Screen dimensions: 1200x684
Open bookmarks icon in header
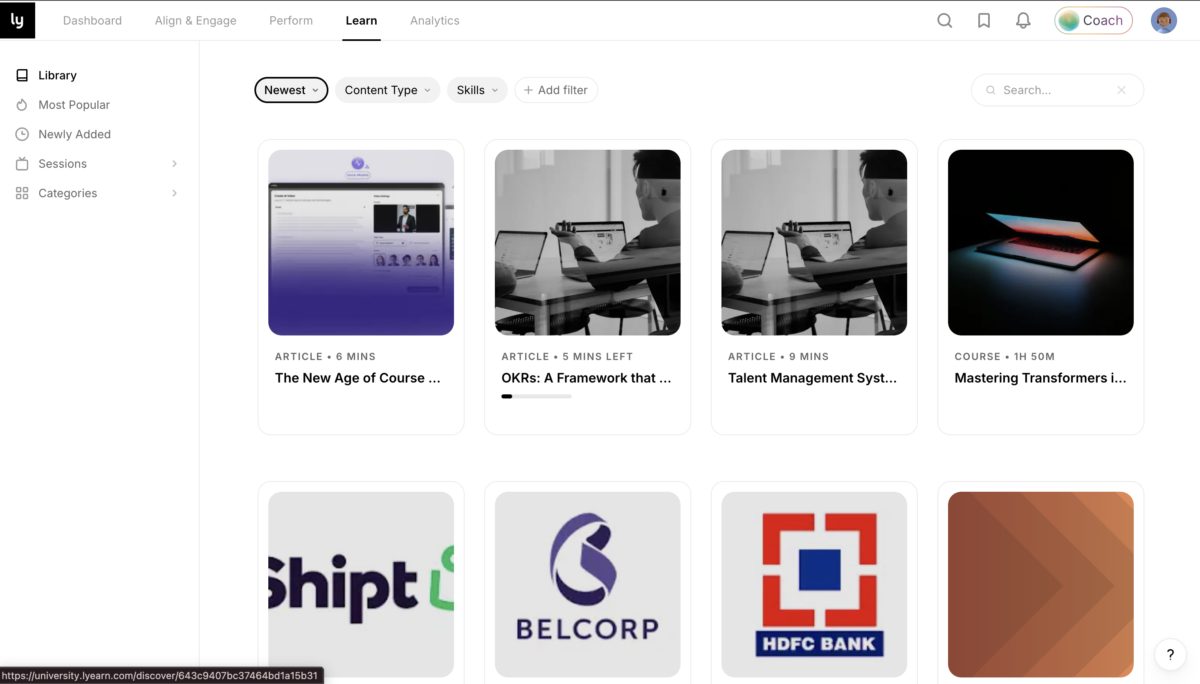(x=984, y=20)
